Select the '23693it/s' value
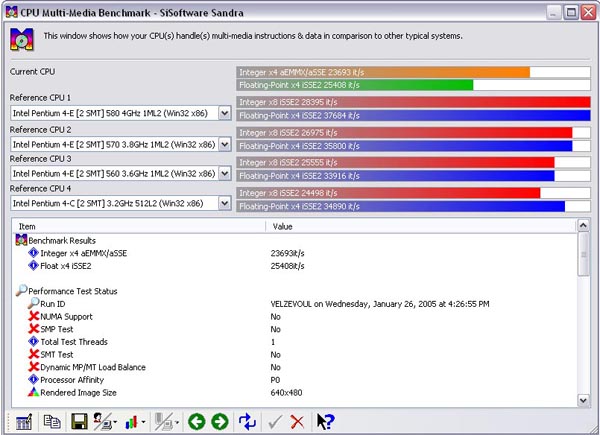Image resolution: width=600 pixels, height=435 pixels. [287, 253]
